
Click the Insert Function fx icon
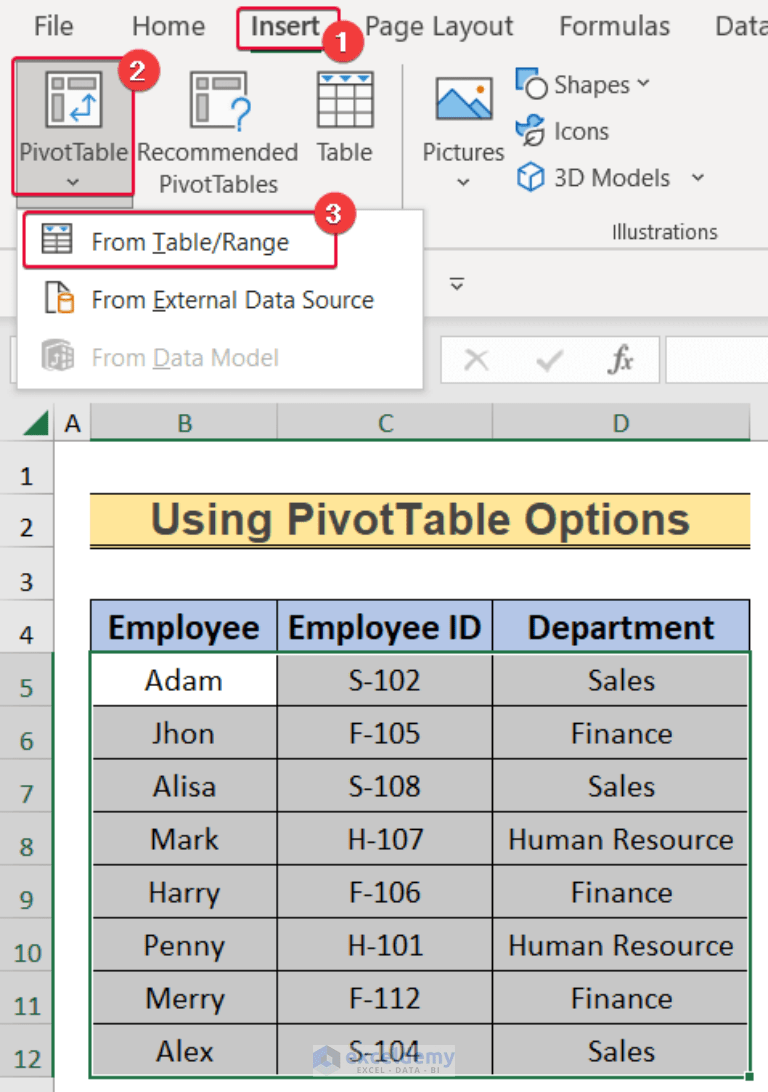point(620,360)
